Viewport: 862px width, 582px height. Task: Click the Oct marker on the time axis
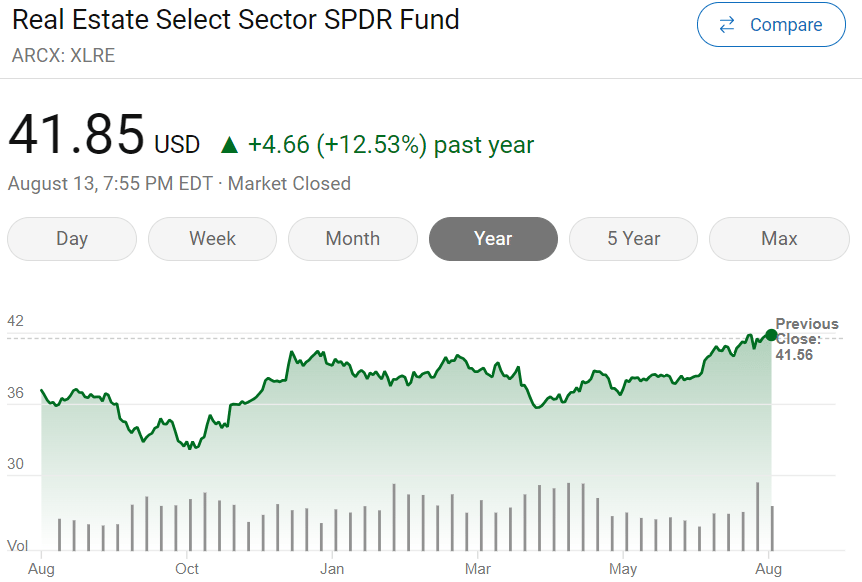coord(187,569)
